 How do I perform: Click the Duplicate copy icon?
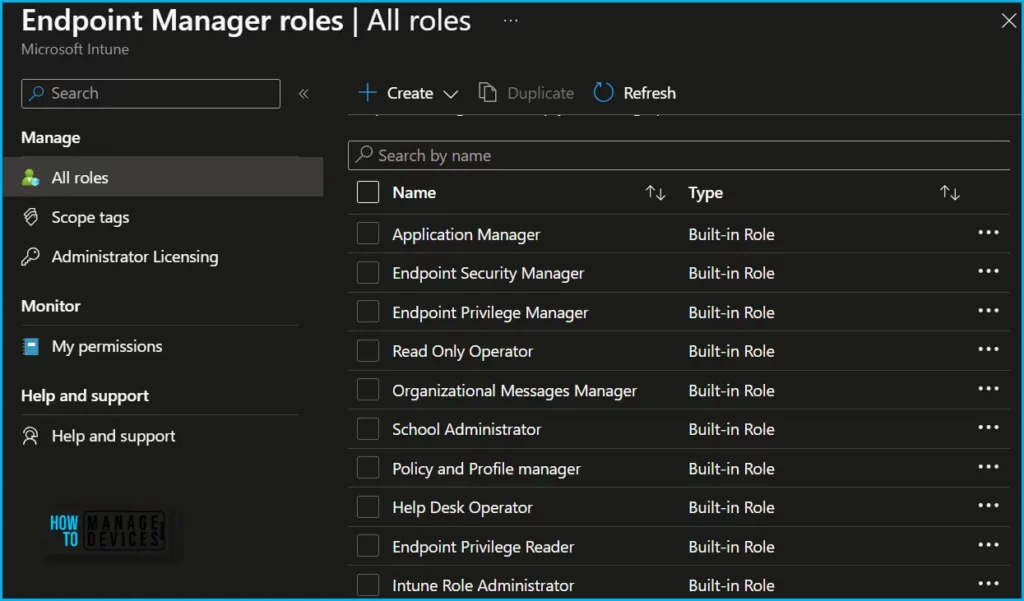[x=487, y=93]
